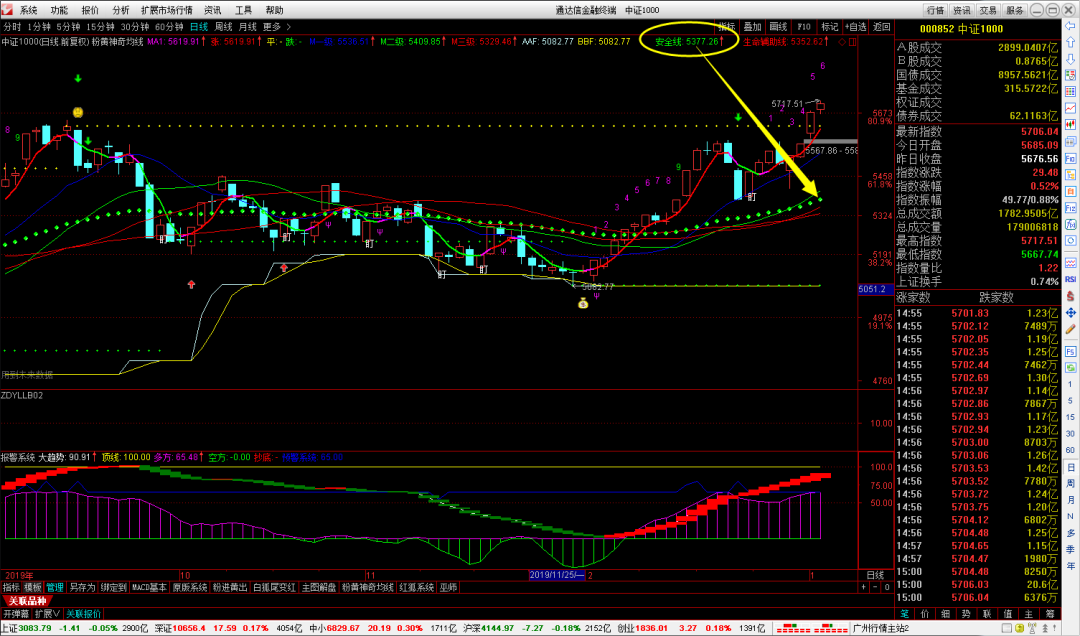The image size is (1080, 636).
Task: Select the 主图解盘 template
Action: tap(319, 588)
